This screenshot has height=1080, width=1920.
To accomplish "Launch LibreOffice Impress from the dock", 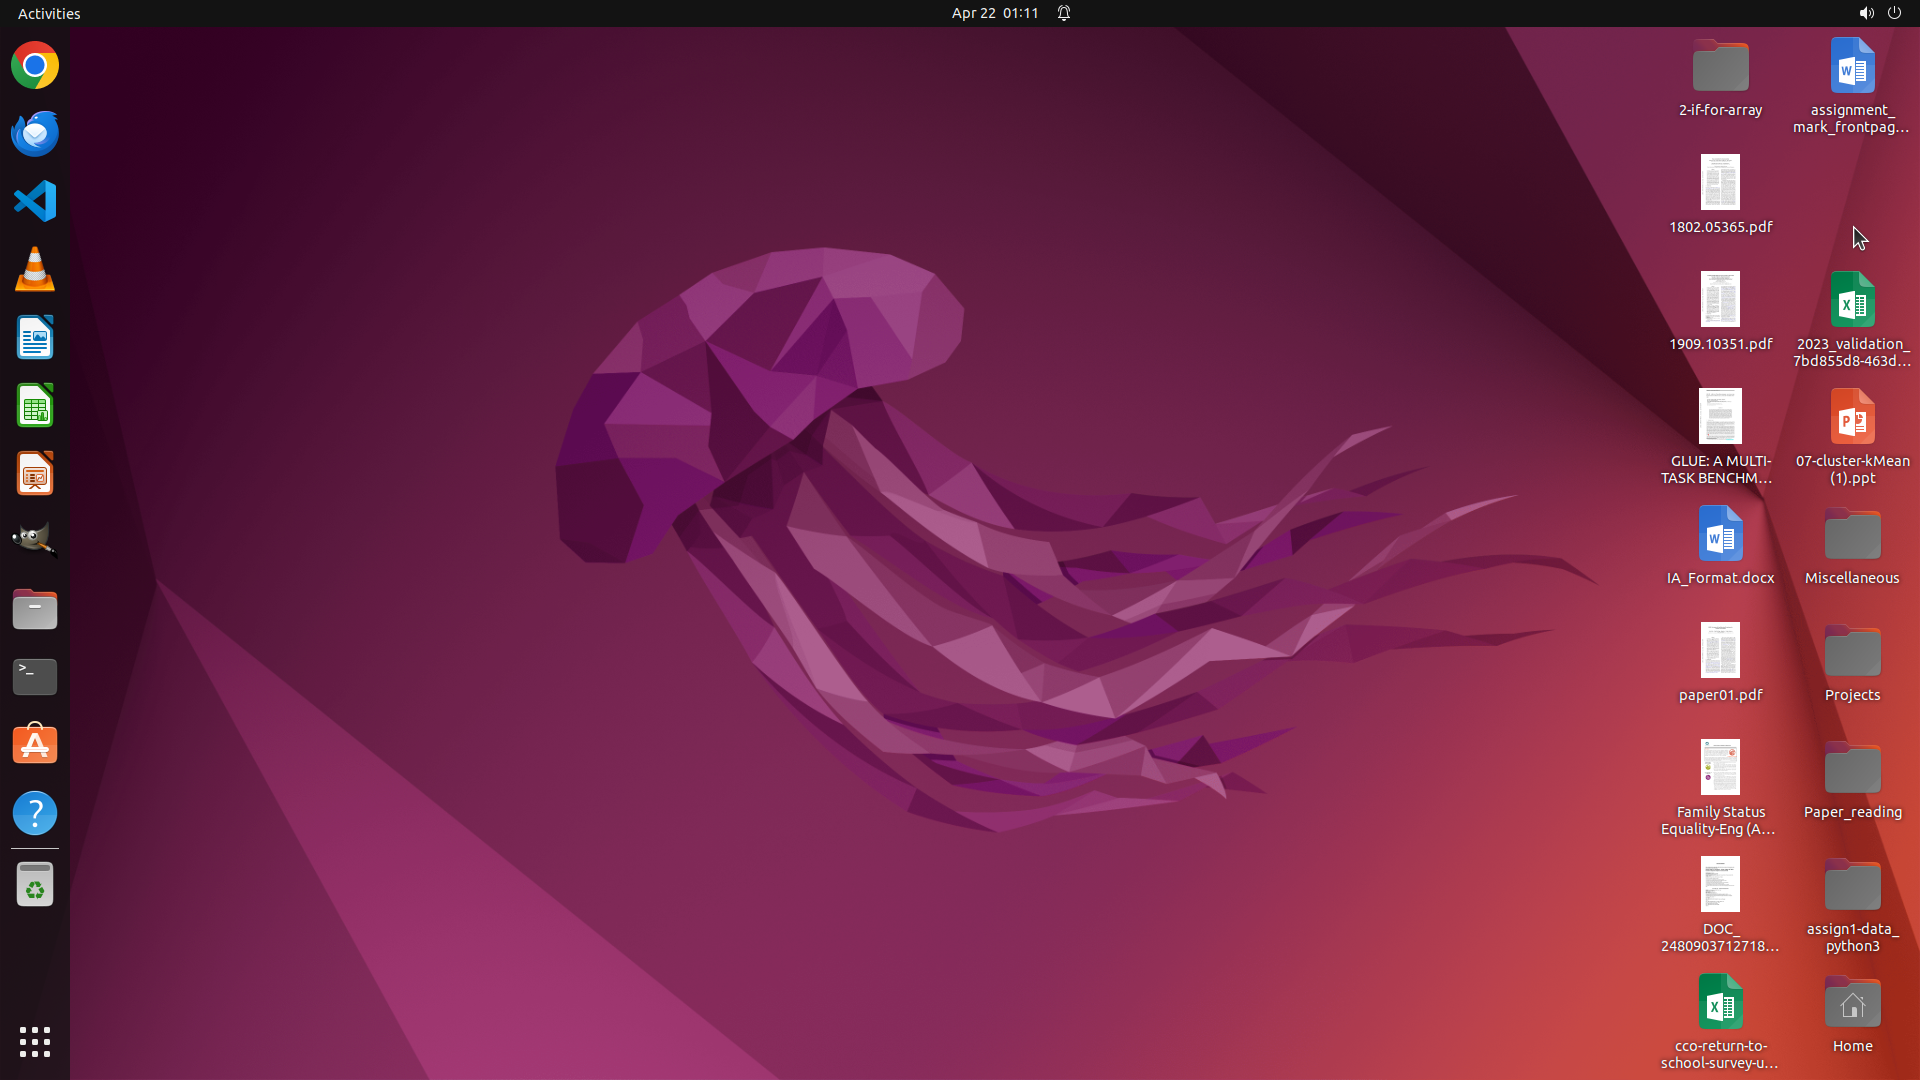I will [x=35, y=474].
